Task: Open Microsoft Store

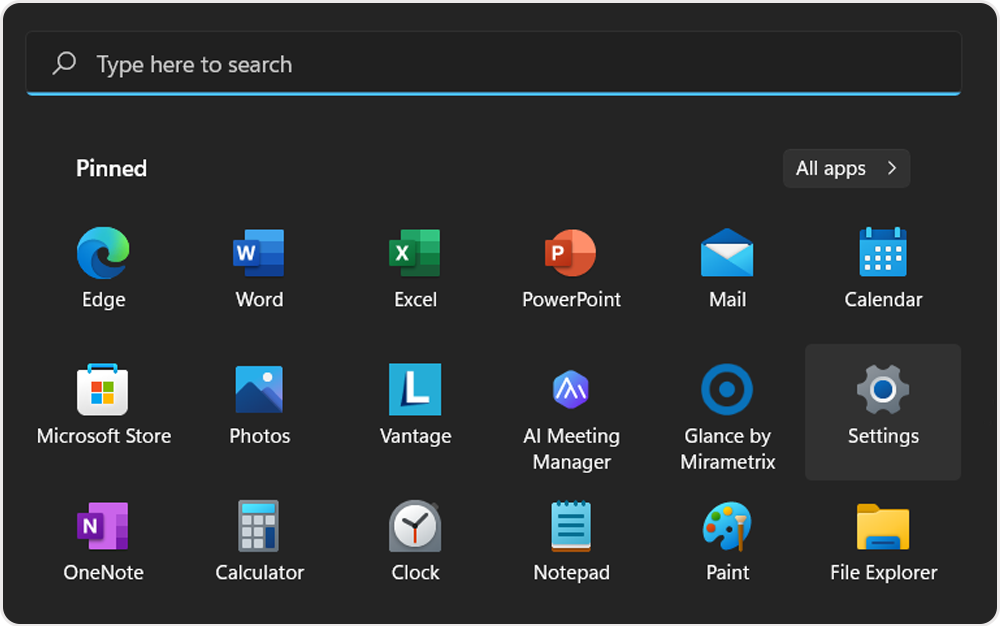Action: (103, 403)
